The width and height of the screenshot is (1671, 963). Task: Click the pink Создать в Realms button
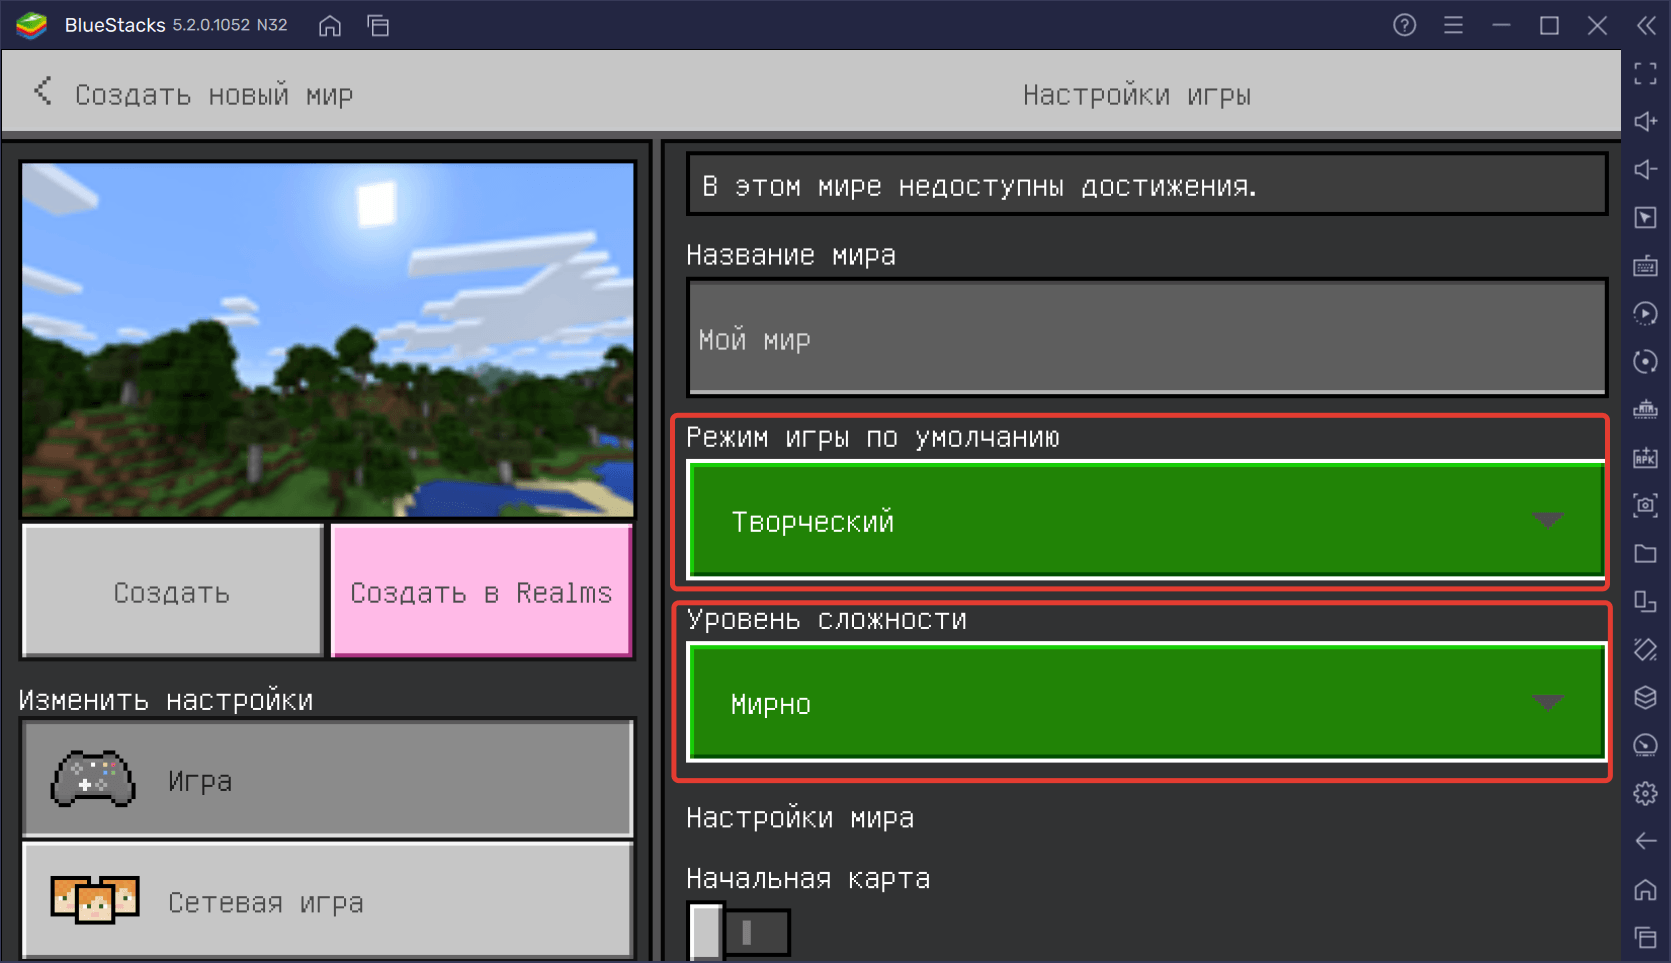click(x=481, y=592)
